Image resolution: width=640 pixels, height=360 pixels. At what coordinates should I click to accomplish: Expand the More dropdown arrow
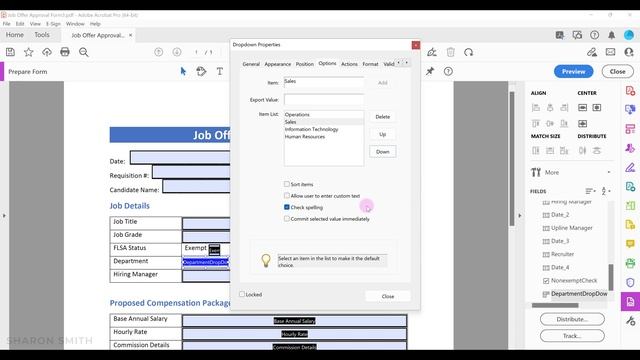click(x=609, y=172)
